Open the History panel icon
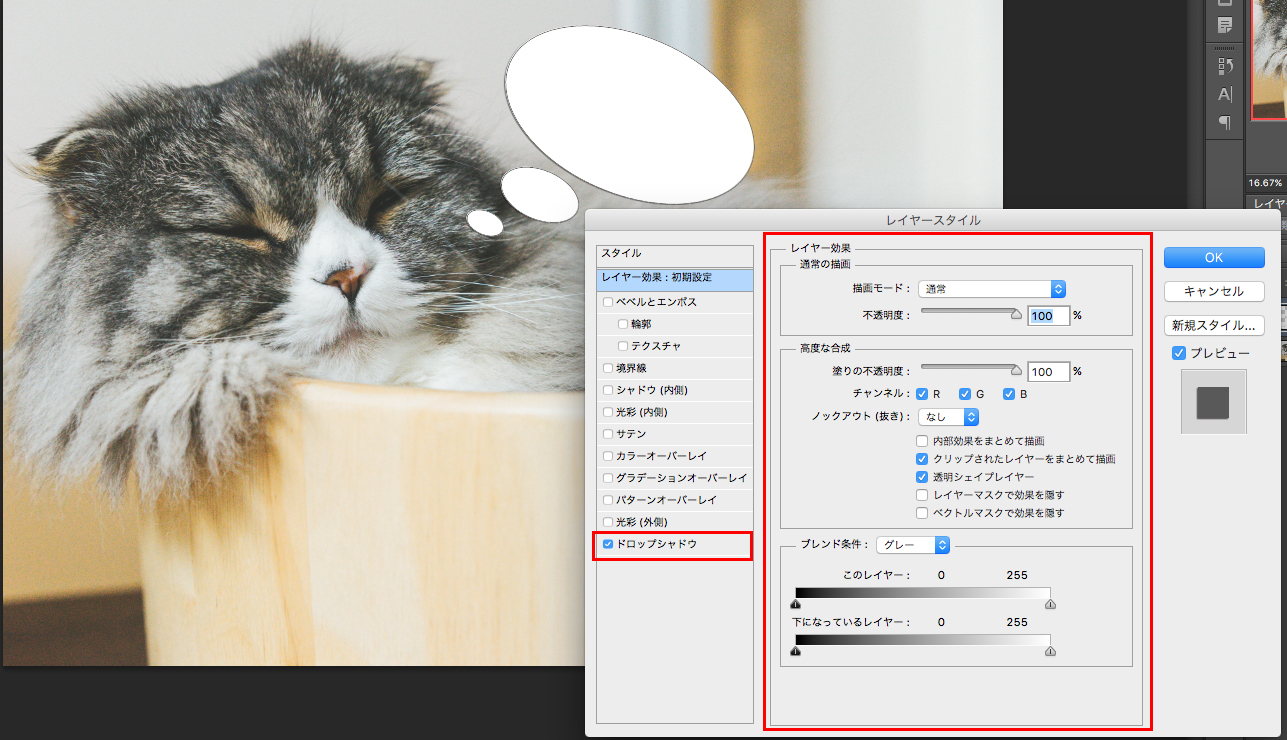Screen dimensions: 1287x740 (1225, 66)
